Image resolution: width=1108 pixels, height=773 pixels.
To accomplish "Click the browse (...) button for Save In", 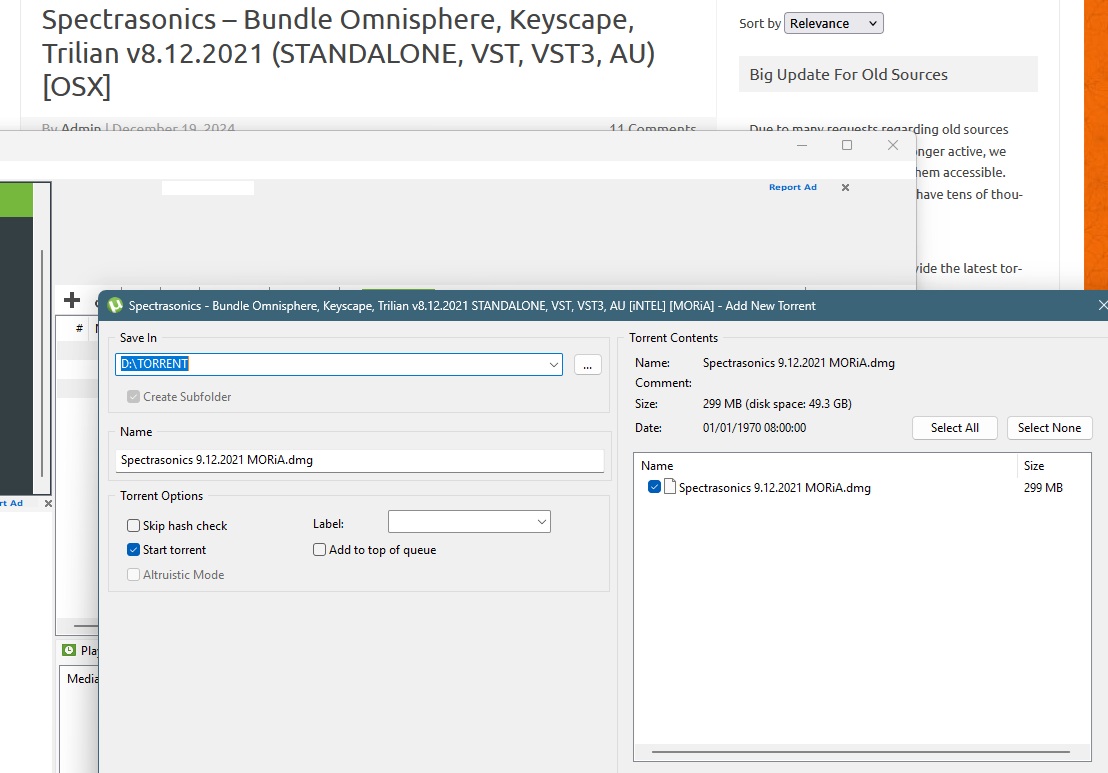I will pos(587,365).
